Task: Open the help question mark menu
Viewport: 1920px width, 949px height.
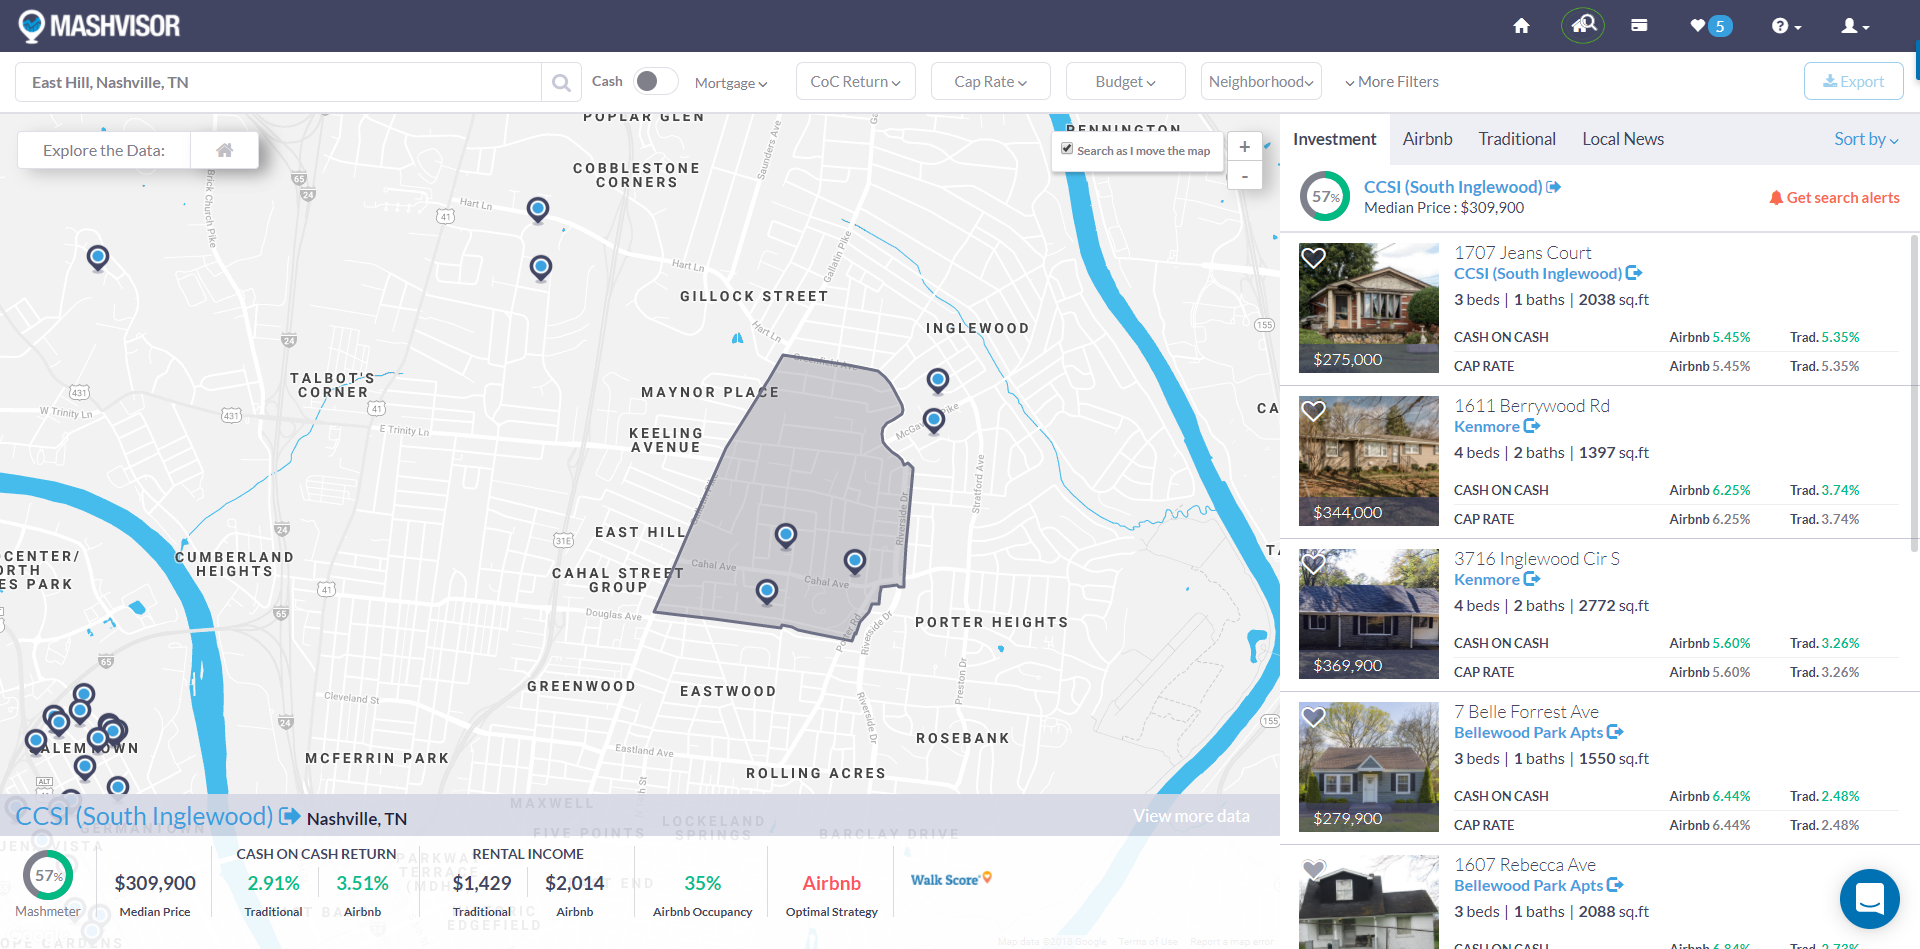Action: point(1786,26)
